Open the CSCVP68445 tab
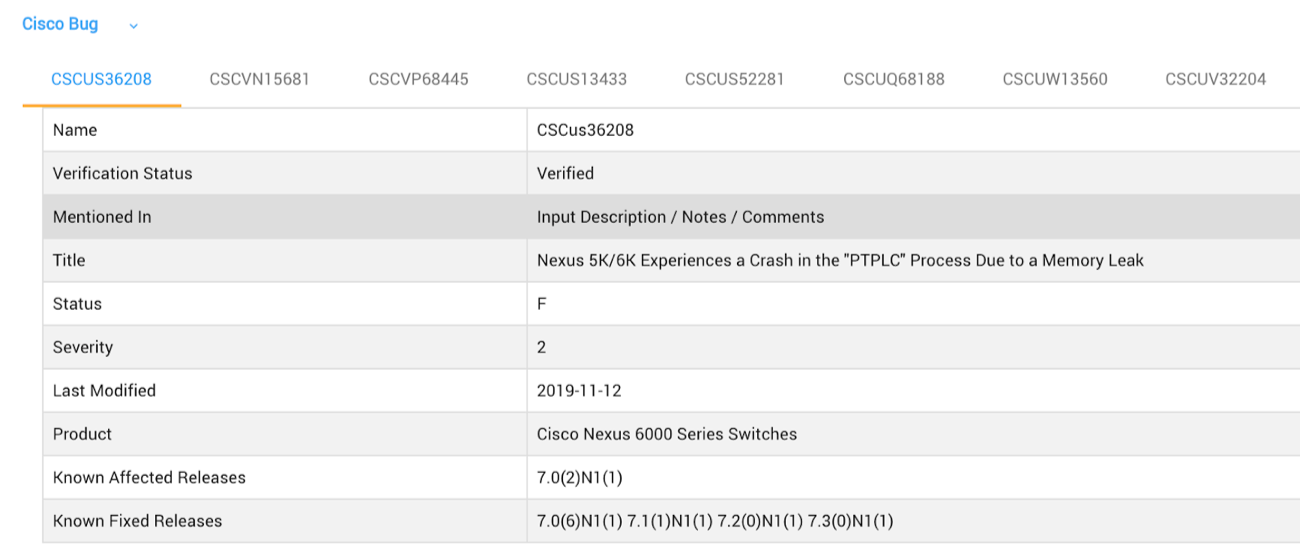This screenshot has height=552, width=1300. [x=418, y=79]
